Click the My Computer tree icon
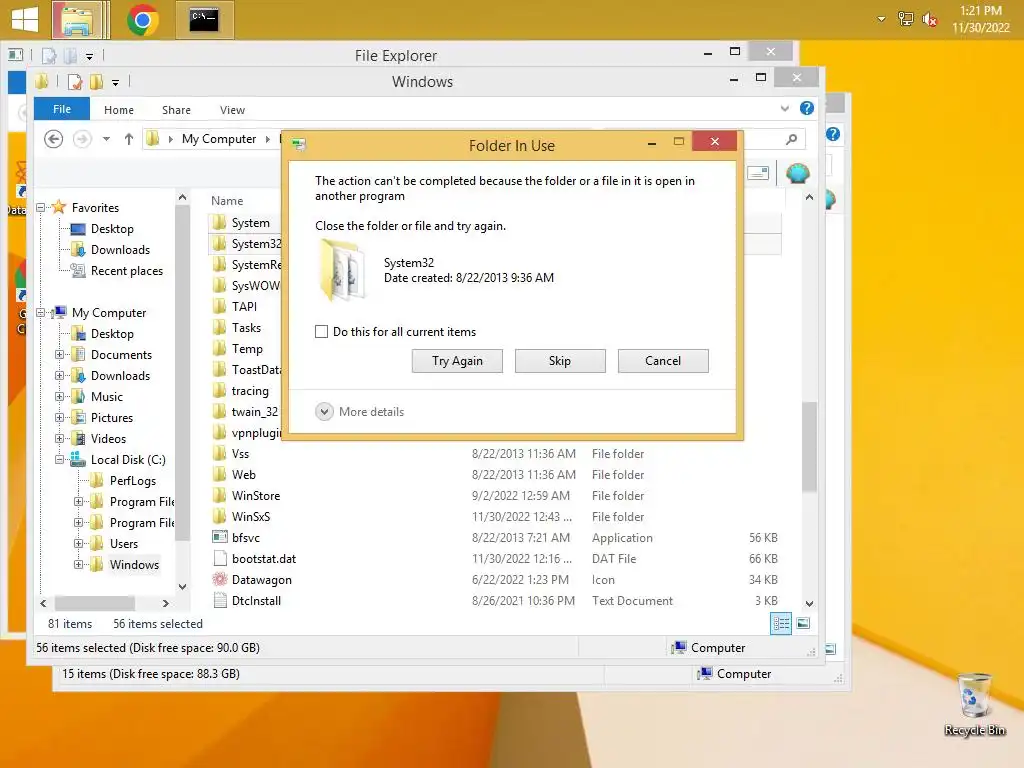Image resolution: width=1024 pixels, height=768 pixels. [x=59, y=312]
